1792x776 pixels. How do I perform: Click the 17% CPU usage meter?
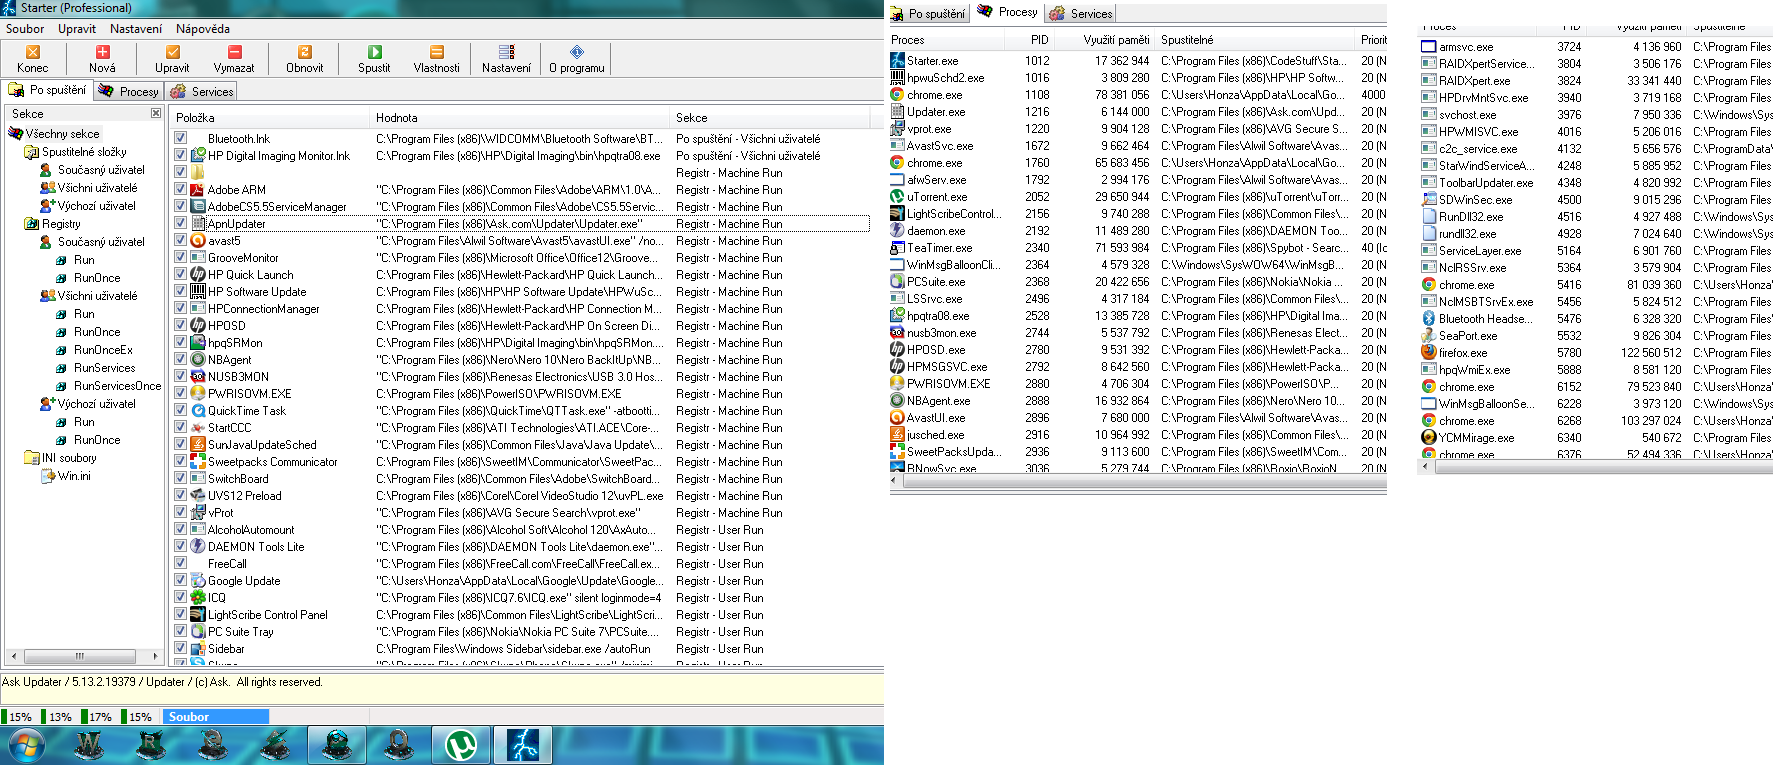[x=98, y=716]
